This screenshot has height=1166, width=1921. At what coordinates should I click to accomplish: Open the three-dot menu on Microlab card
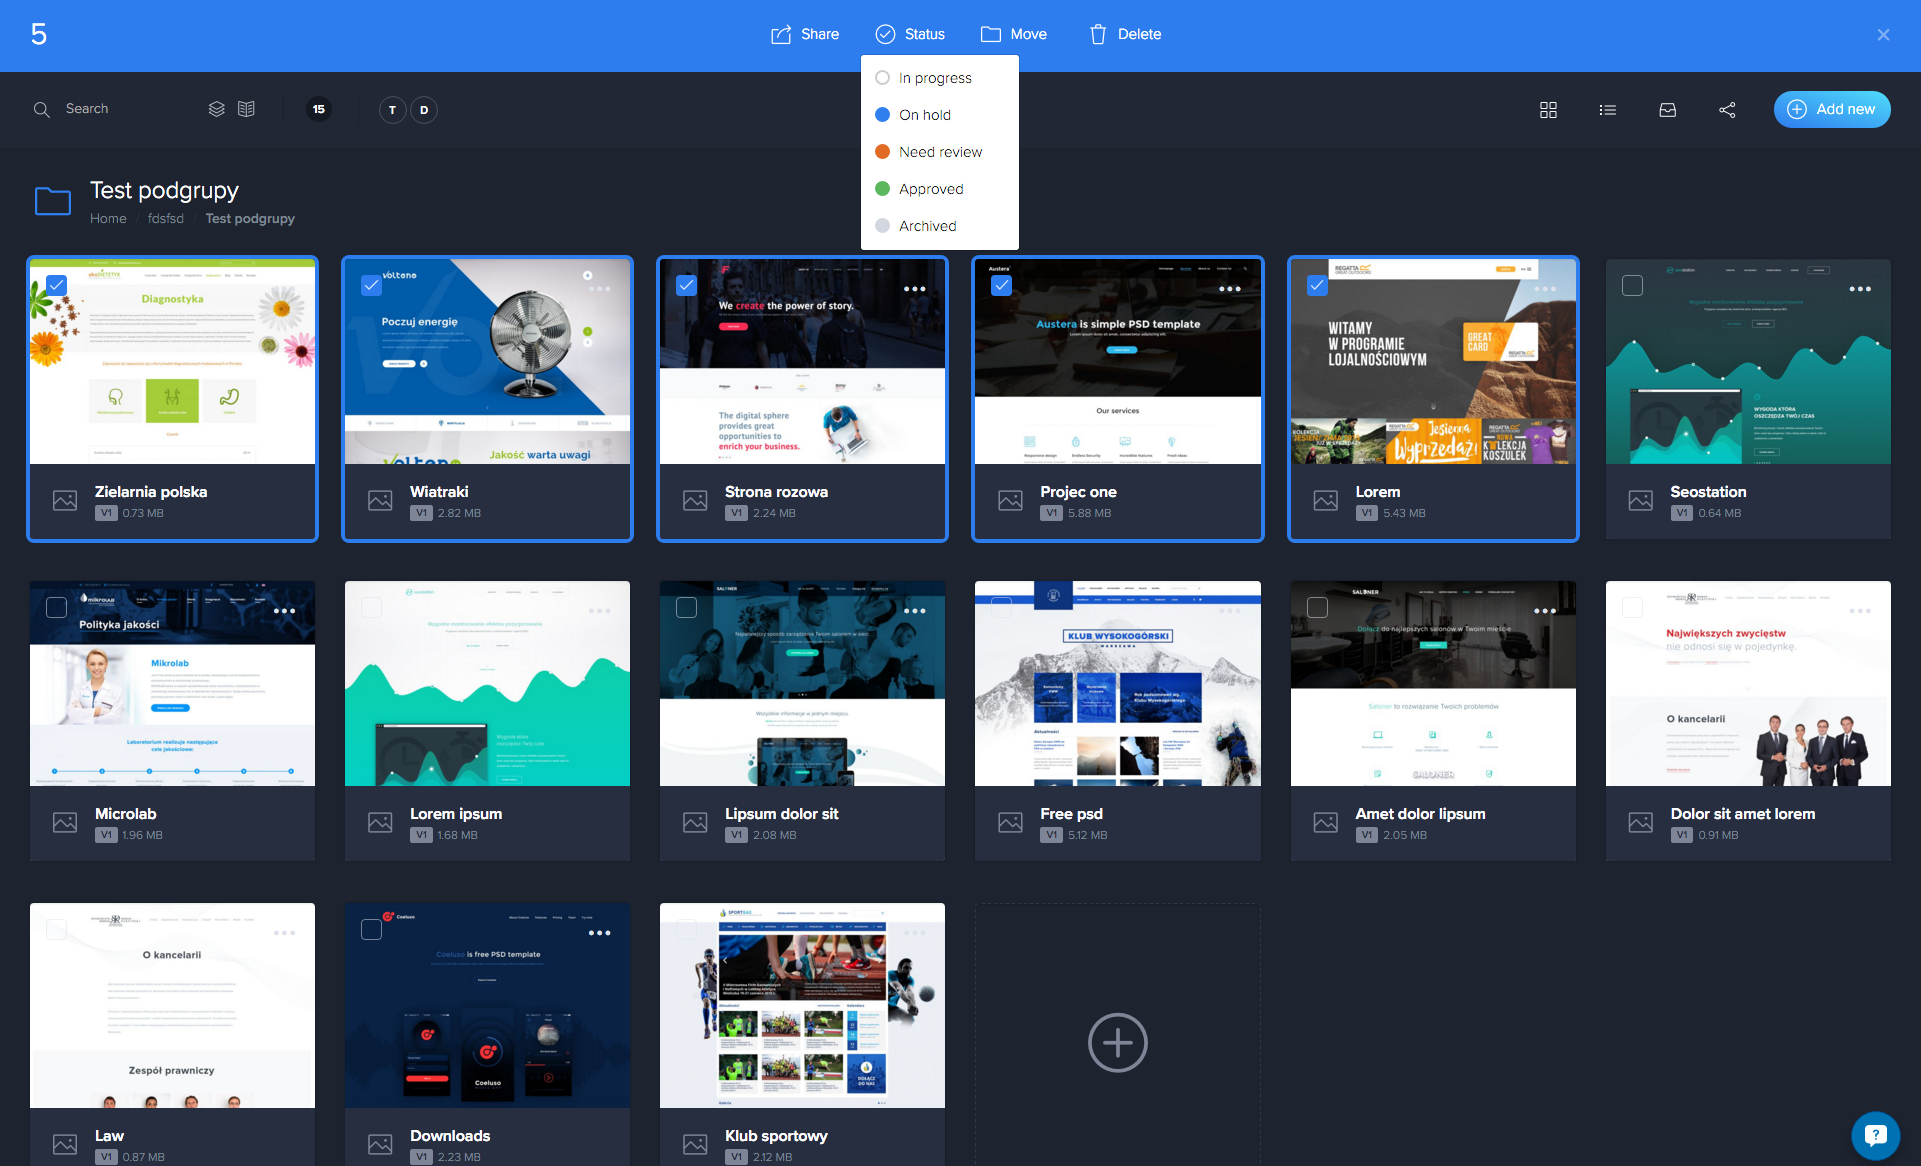pos(286,610)
